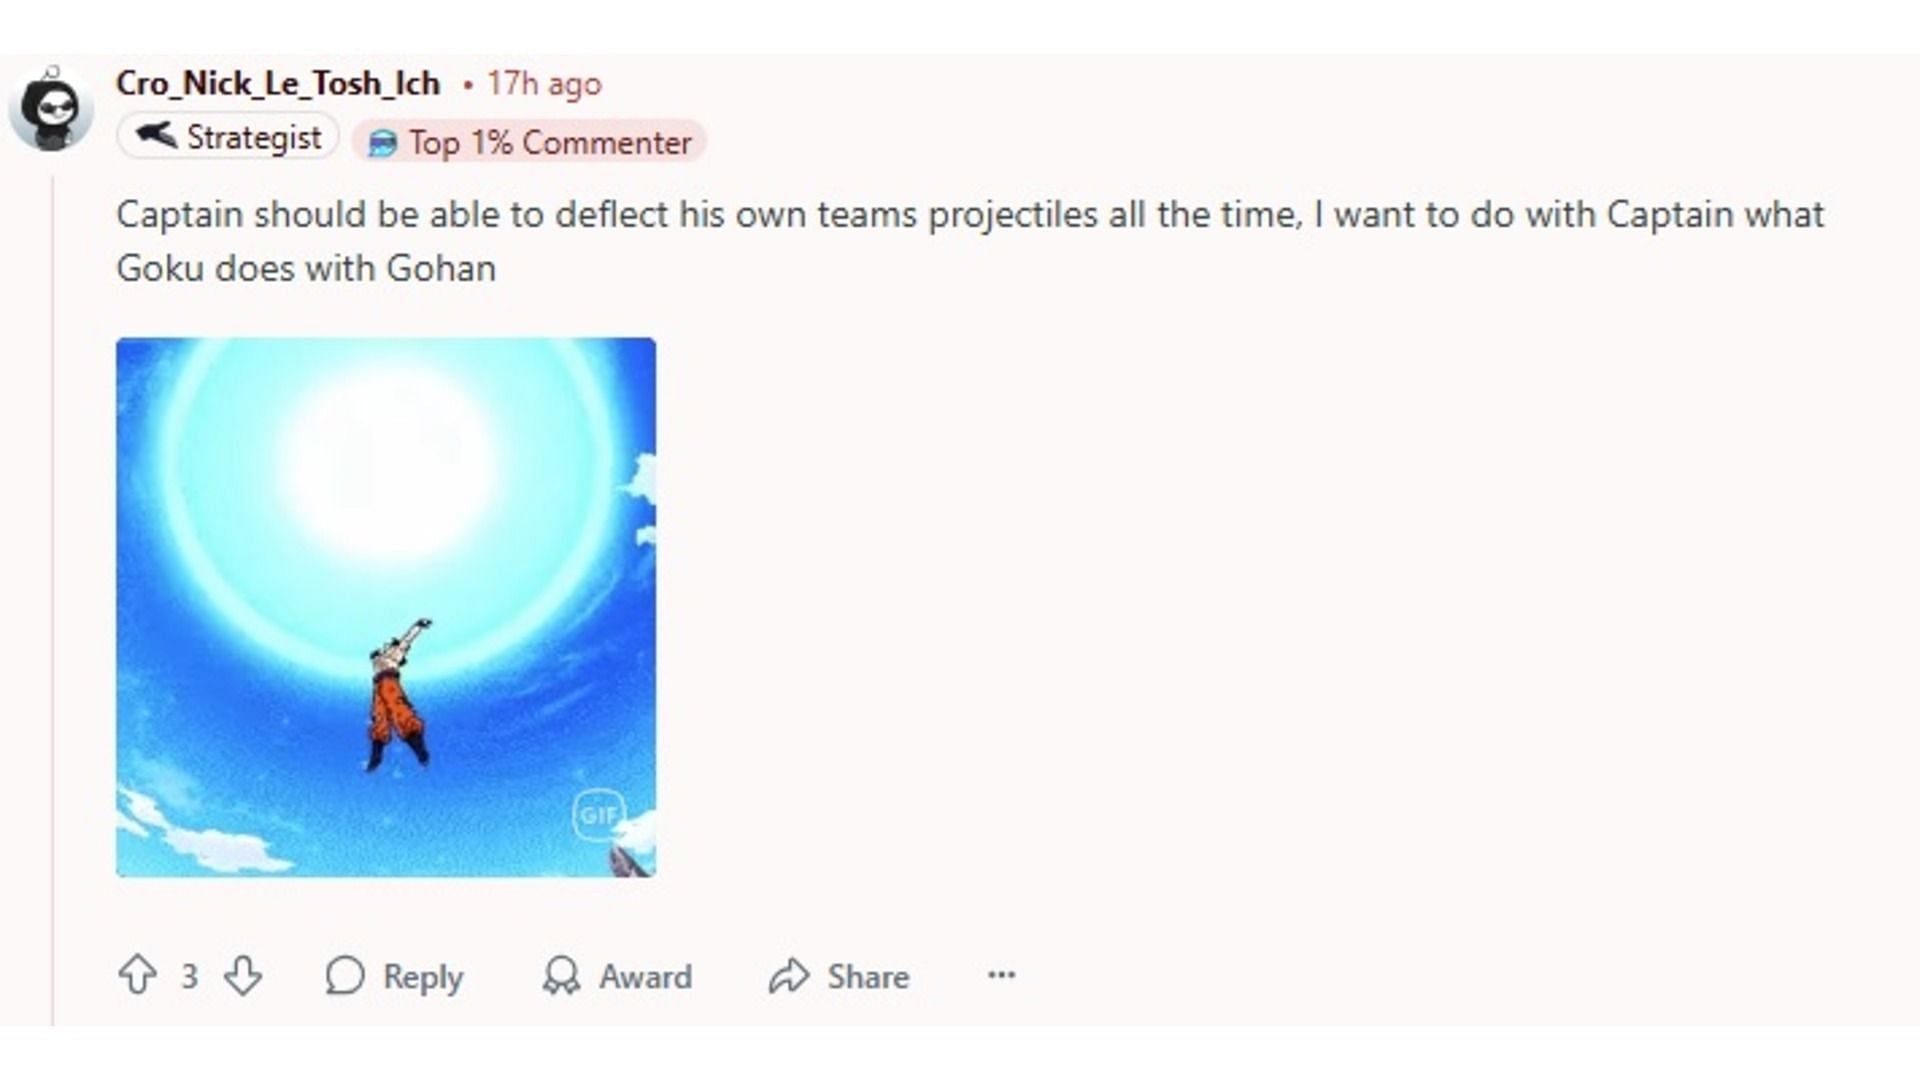Image resolution: width=1920 pixels, height=1080 pixels.
Task: Open the more options ellipsis menu
Action: 1002,975
